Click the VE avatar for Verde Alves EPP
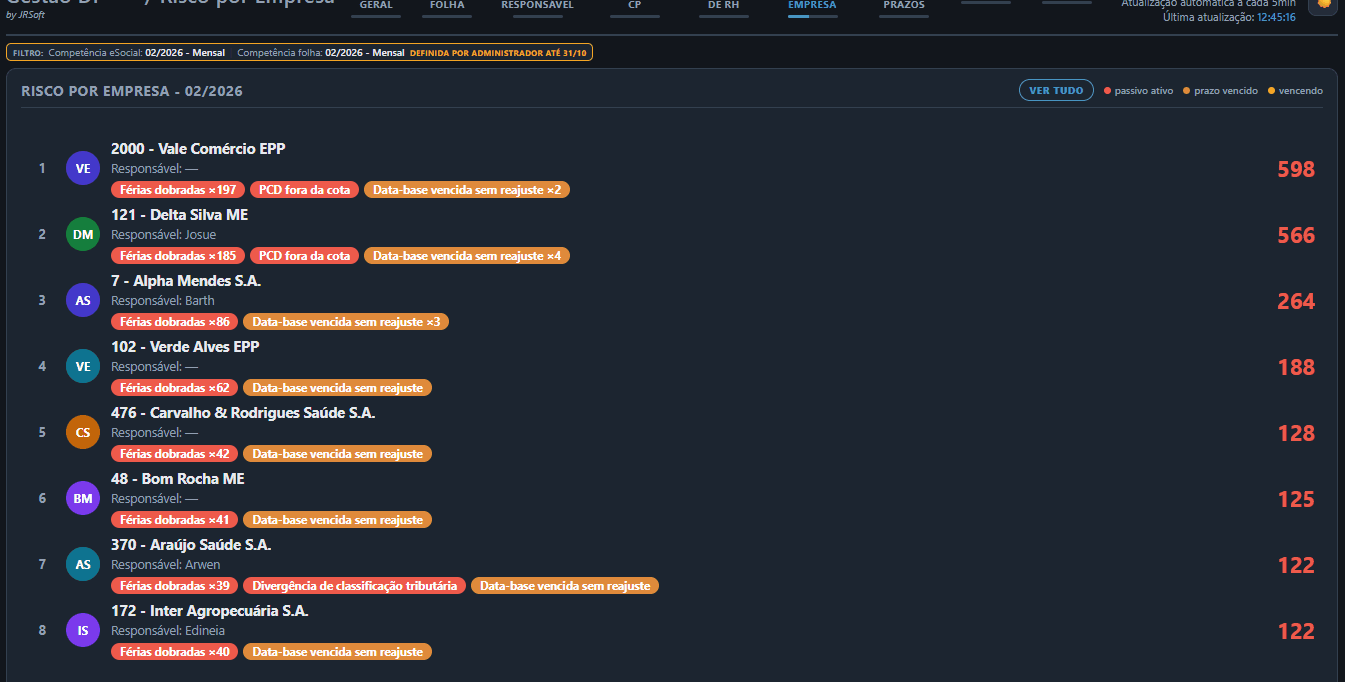The image size is (1345, 682). tap(83, 366)
